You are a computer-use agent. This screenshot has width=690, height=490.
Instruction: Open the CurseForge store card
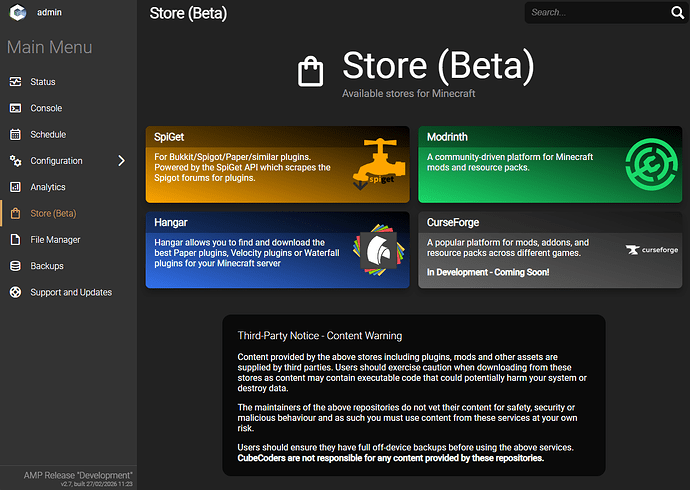[x=550, y=250]
